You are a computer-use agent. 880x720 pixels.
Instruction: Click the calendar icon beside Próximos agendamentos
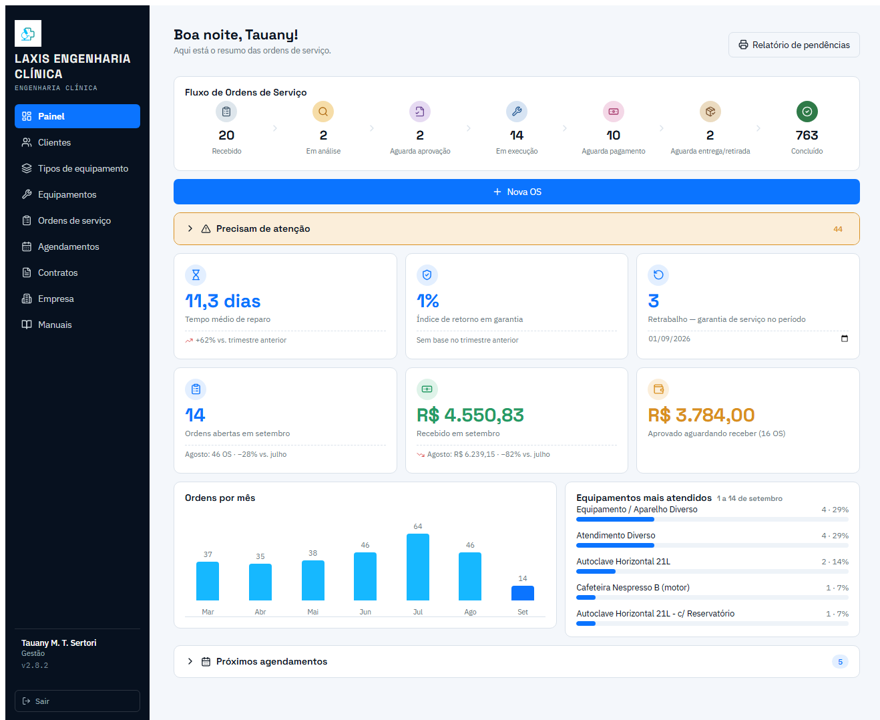pyautogui.click(x=206, y=662)
